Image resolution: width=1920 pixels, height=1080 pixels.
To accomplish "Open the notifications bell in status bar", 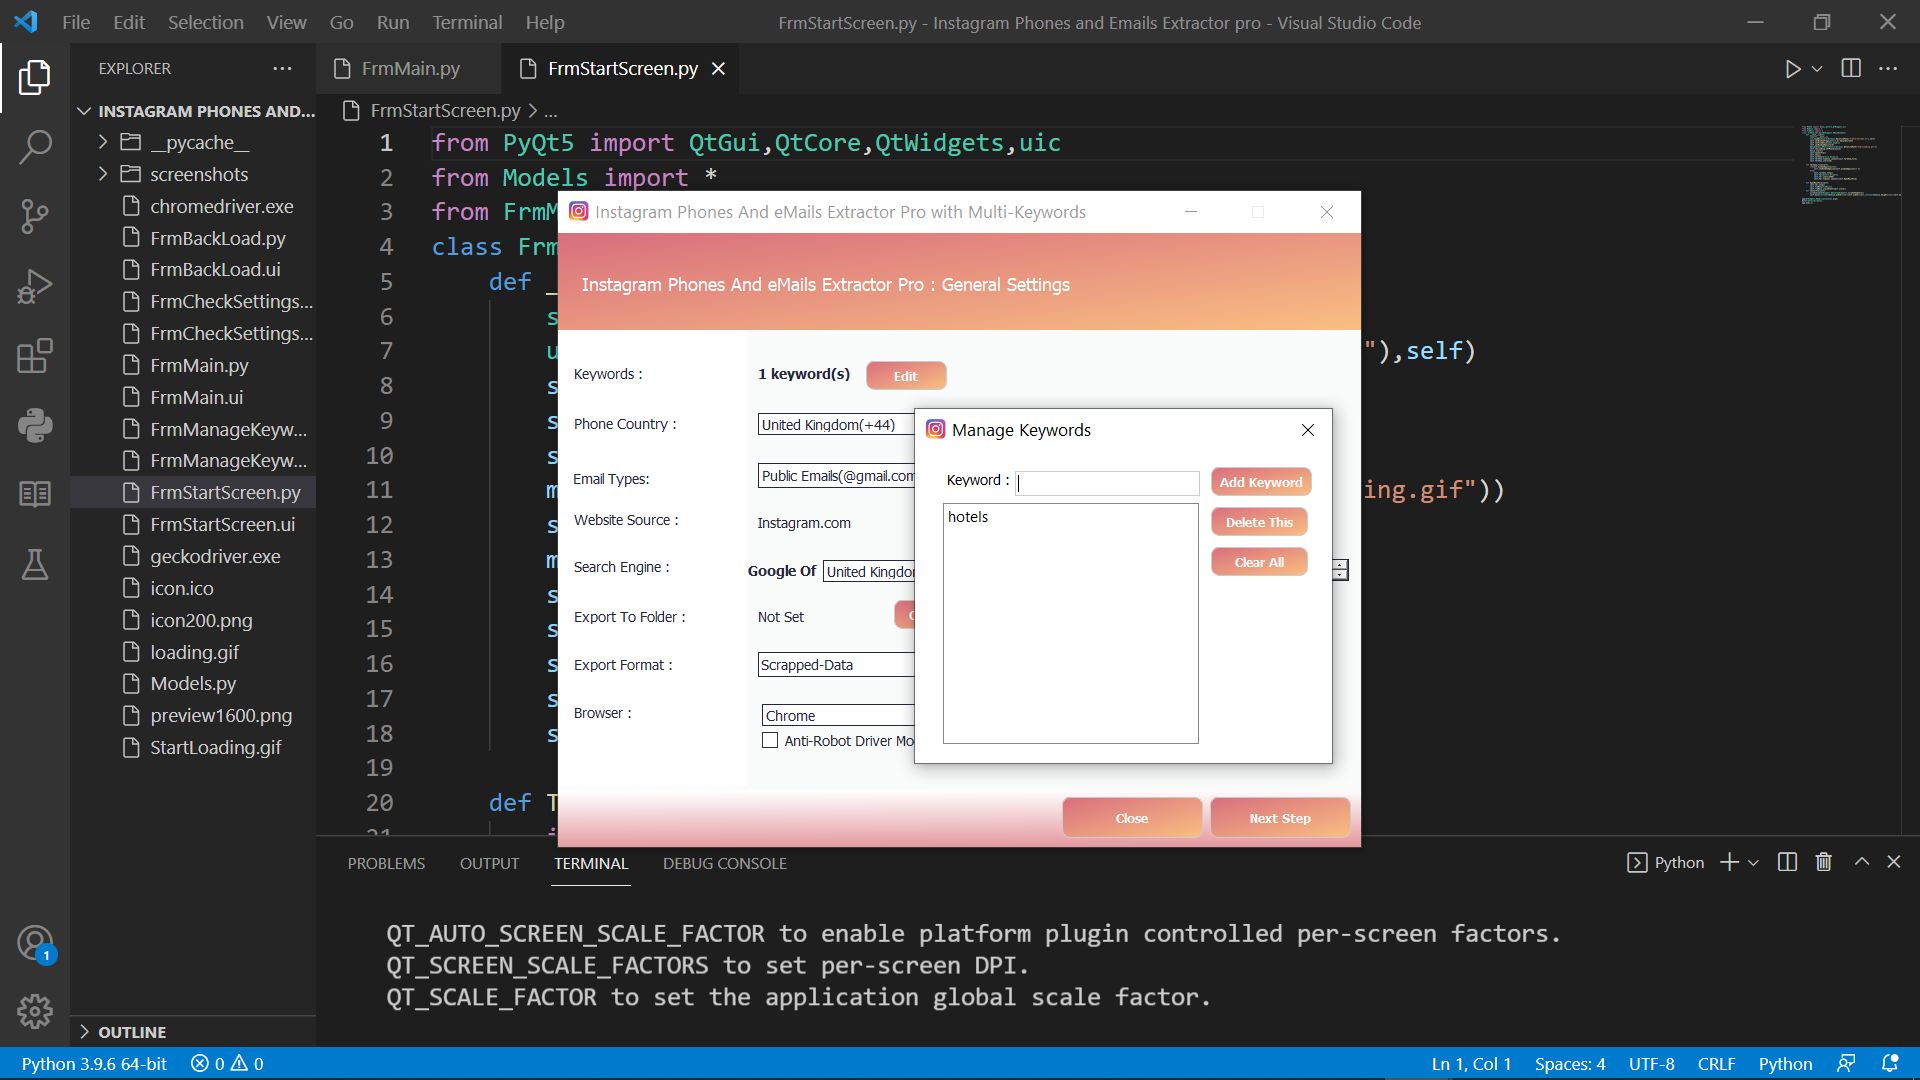I will pos(1890,1064).
